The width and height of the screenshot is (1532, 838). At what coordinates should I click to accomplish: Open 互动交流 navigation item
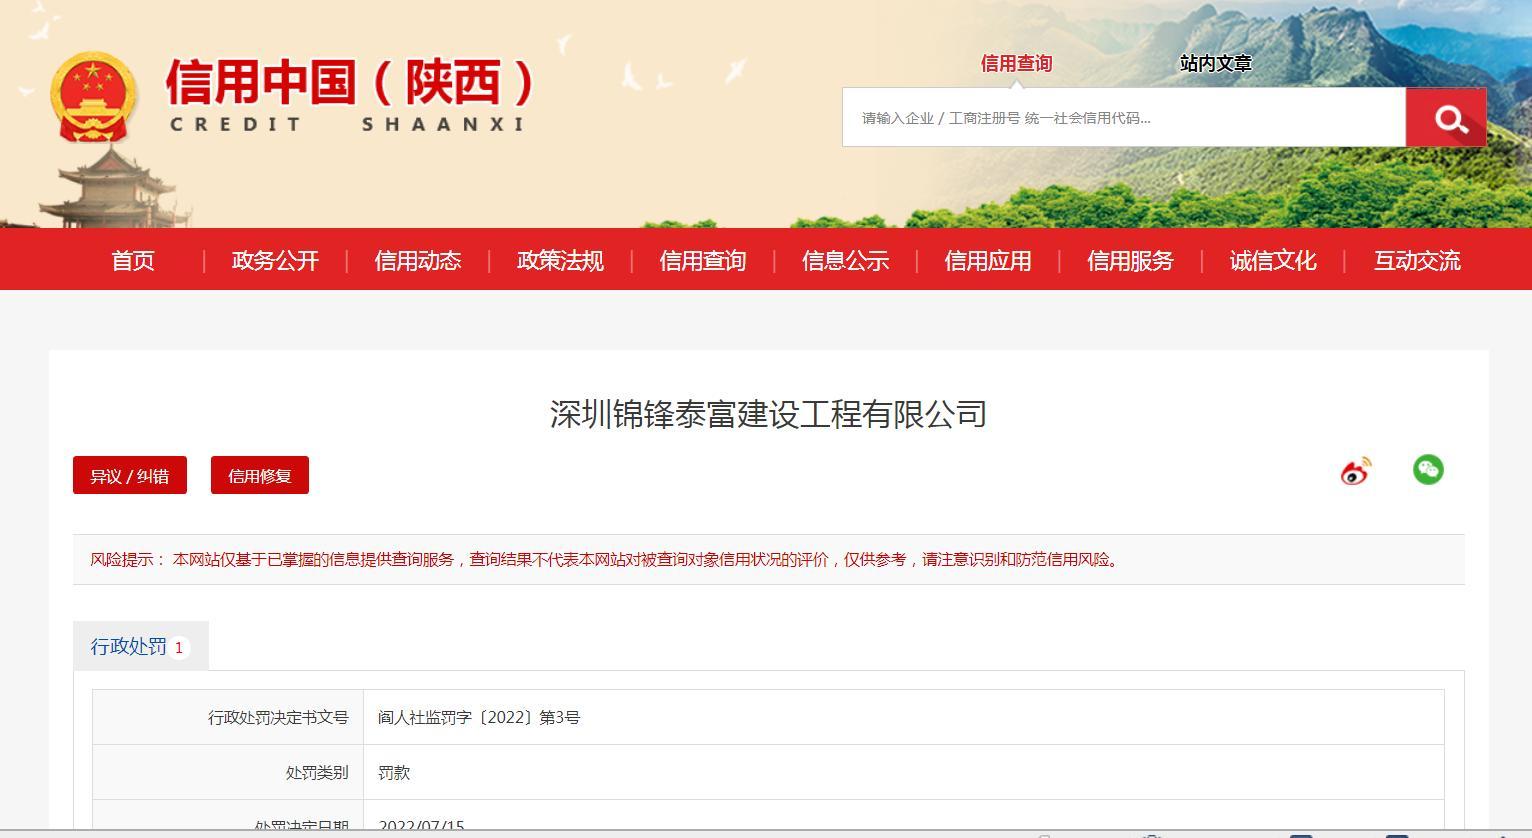(1416, 261)
